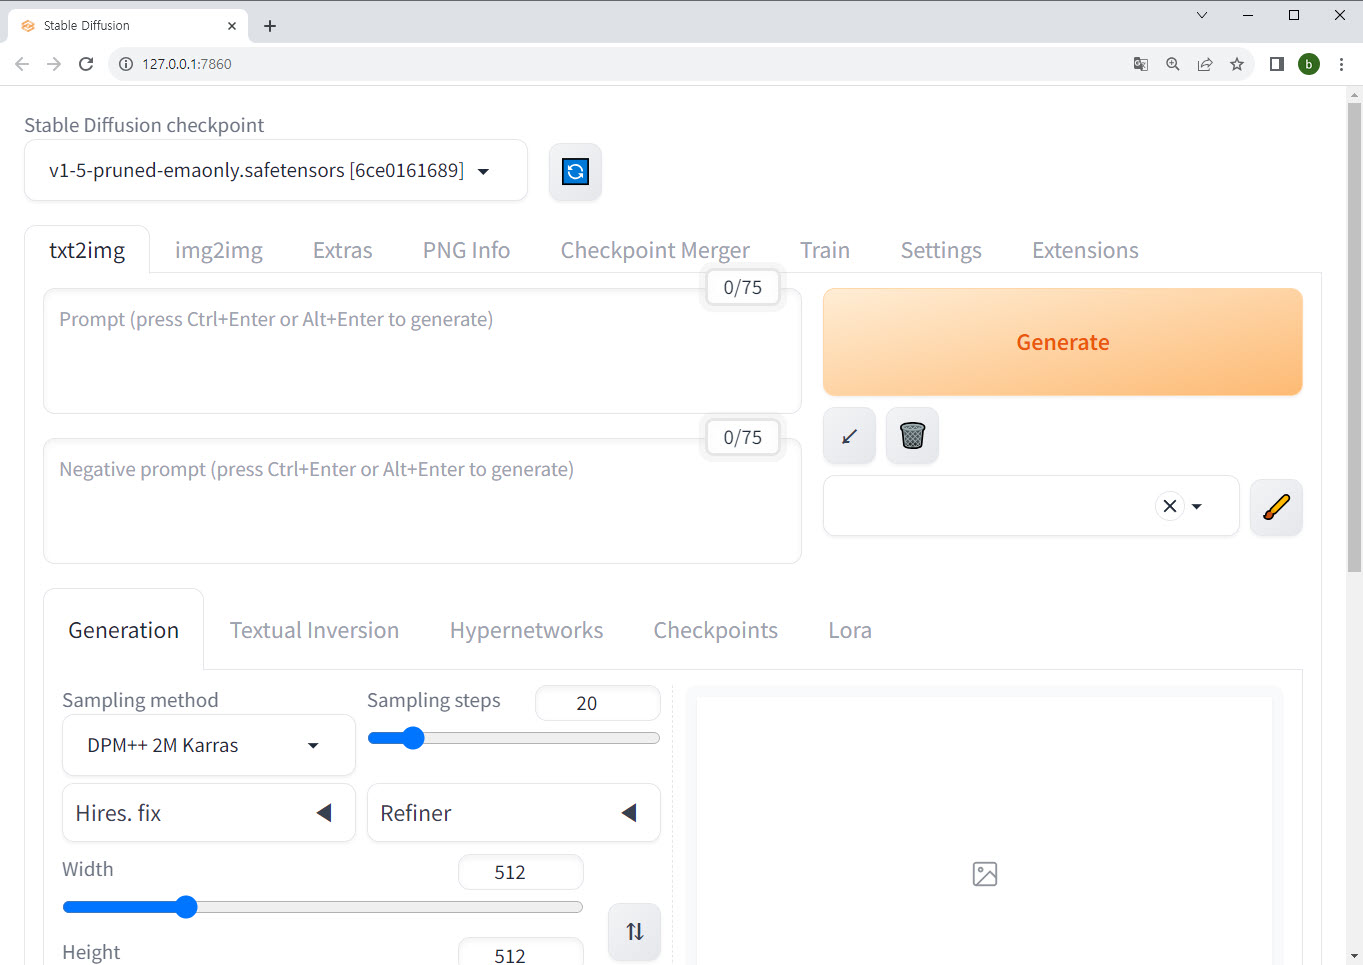This screenshot has height=965, width=1363.
Task: Click the image placeholder in output area
Action: pyautogui.click(x=985, y=874)
